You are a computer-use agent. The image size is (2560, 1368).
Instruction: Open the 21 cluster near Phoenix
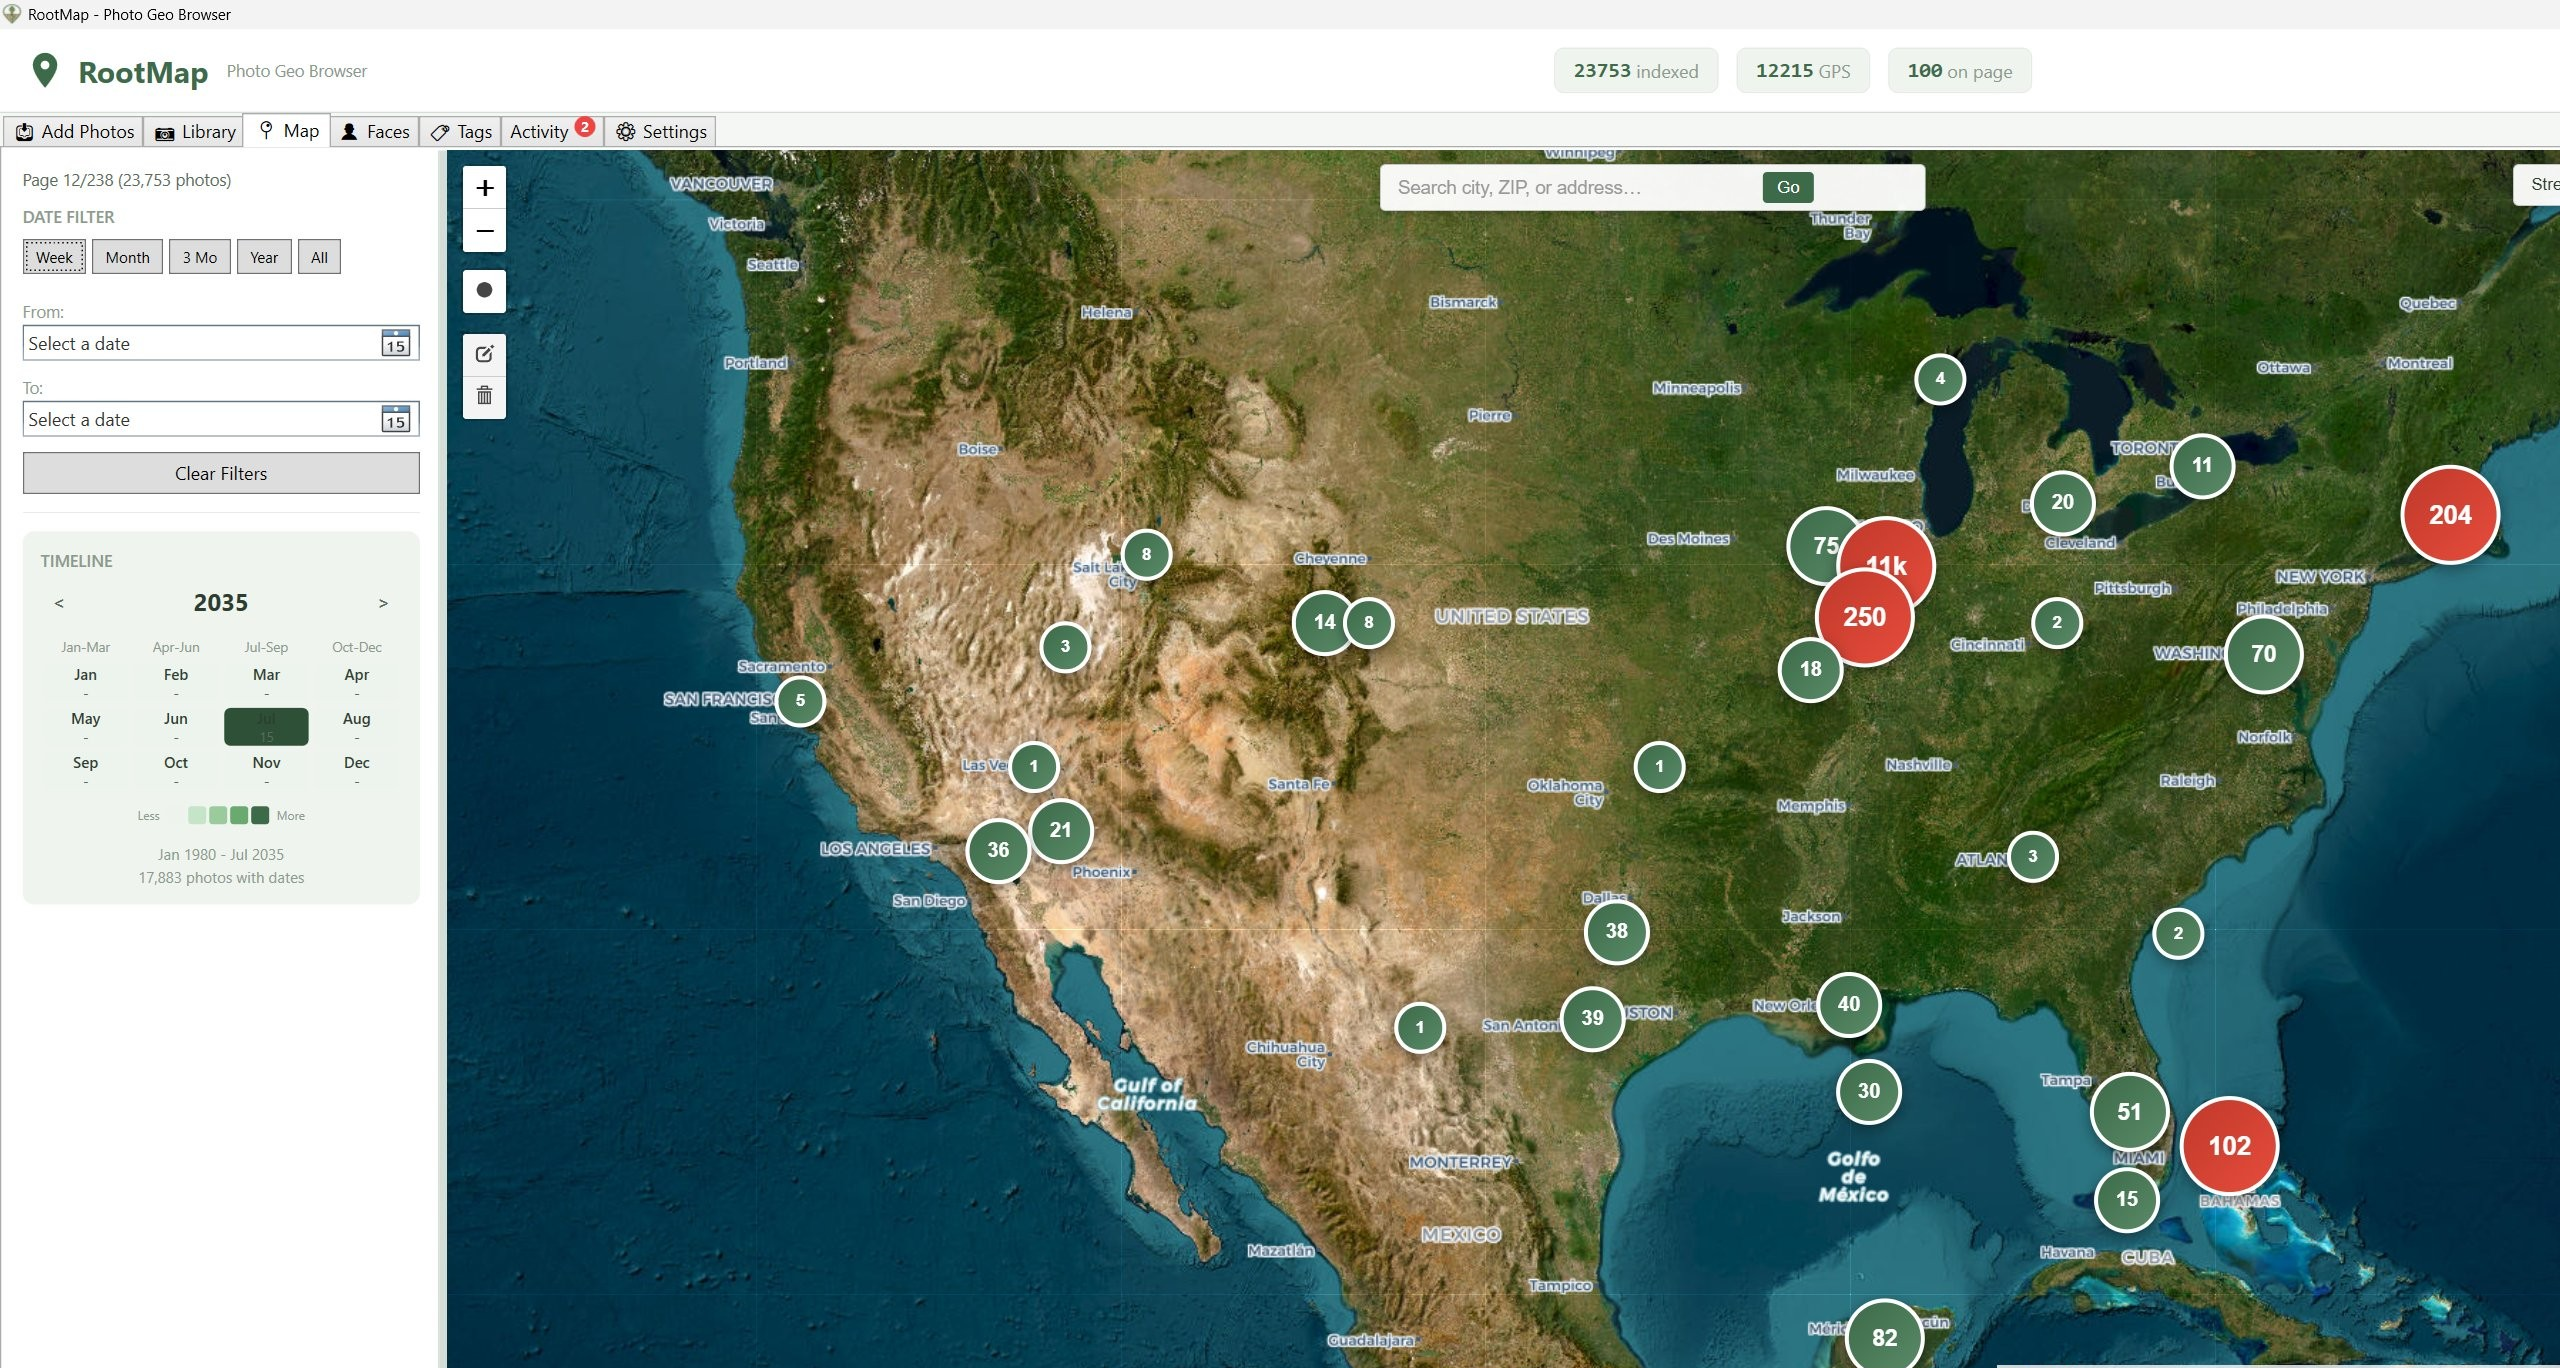[1061, 830]
